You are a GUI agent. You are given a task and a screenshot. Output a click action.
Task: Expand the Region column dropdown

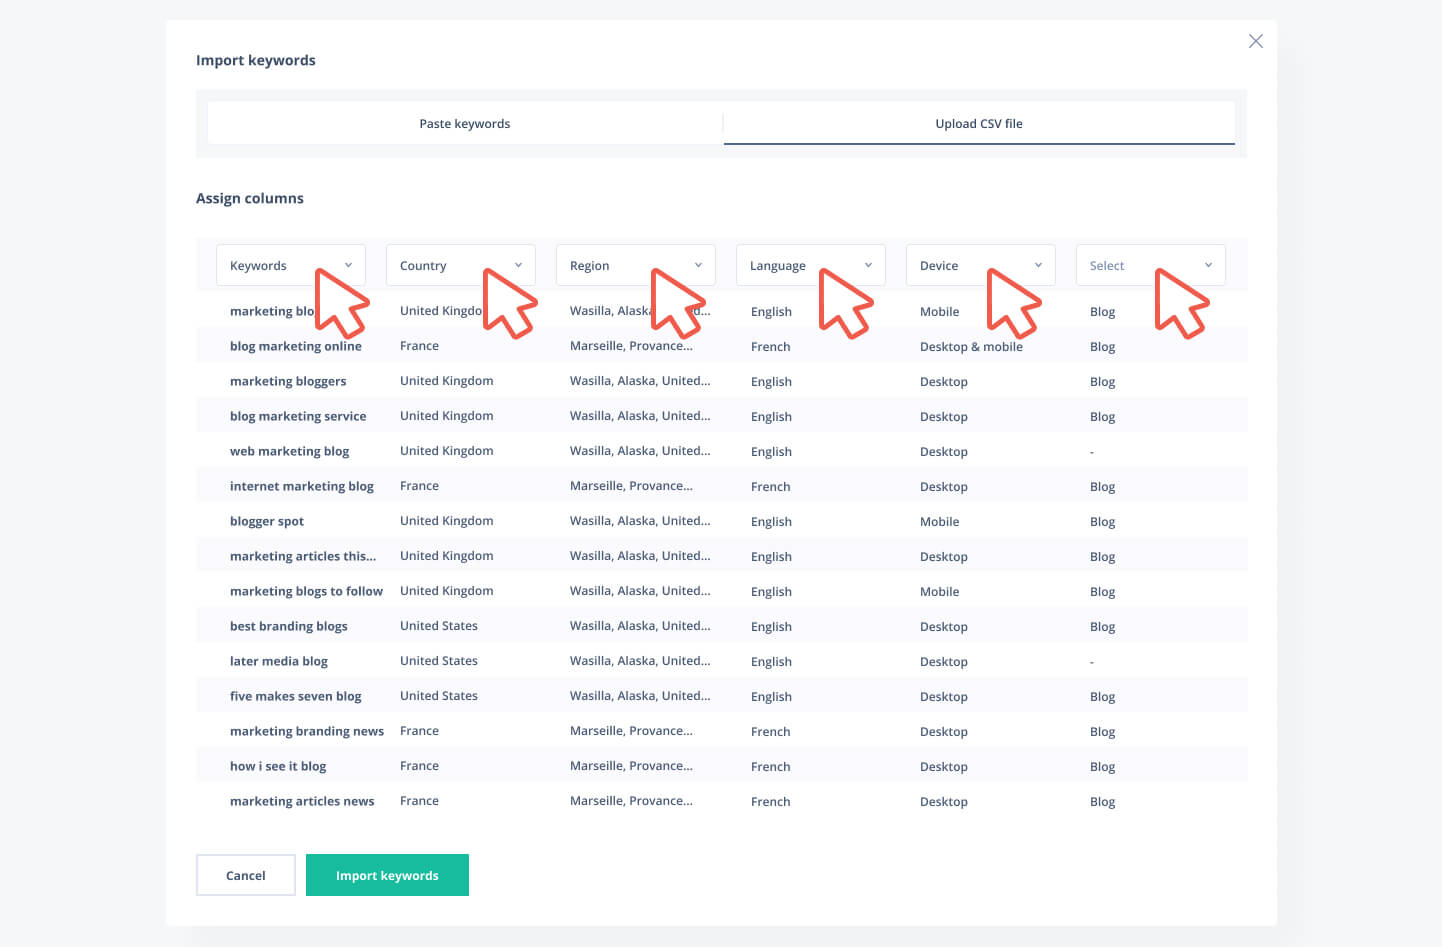(635, 266)
